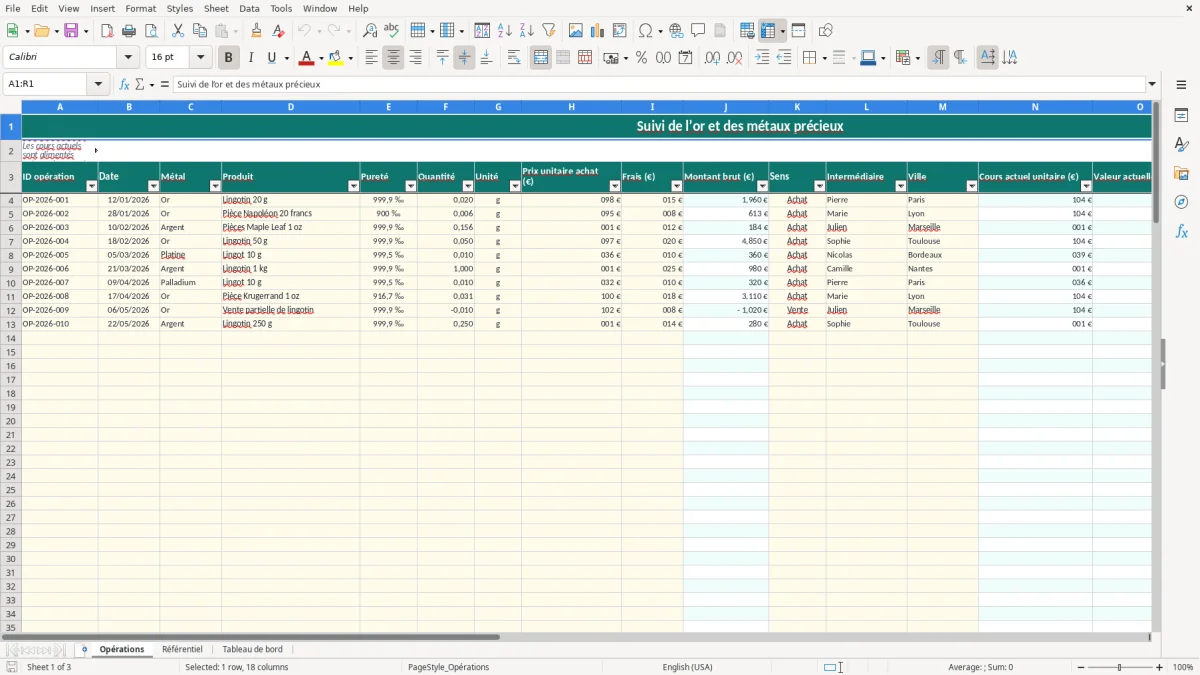Click the Insert Hyperlink icon
This screenshot has width=1200, height=675.
(677, 31)
